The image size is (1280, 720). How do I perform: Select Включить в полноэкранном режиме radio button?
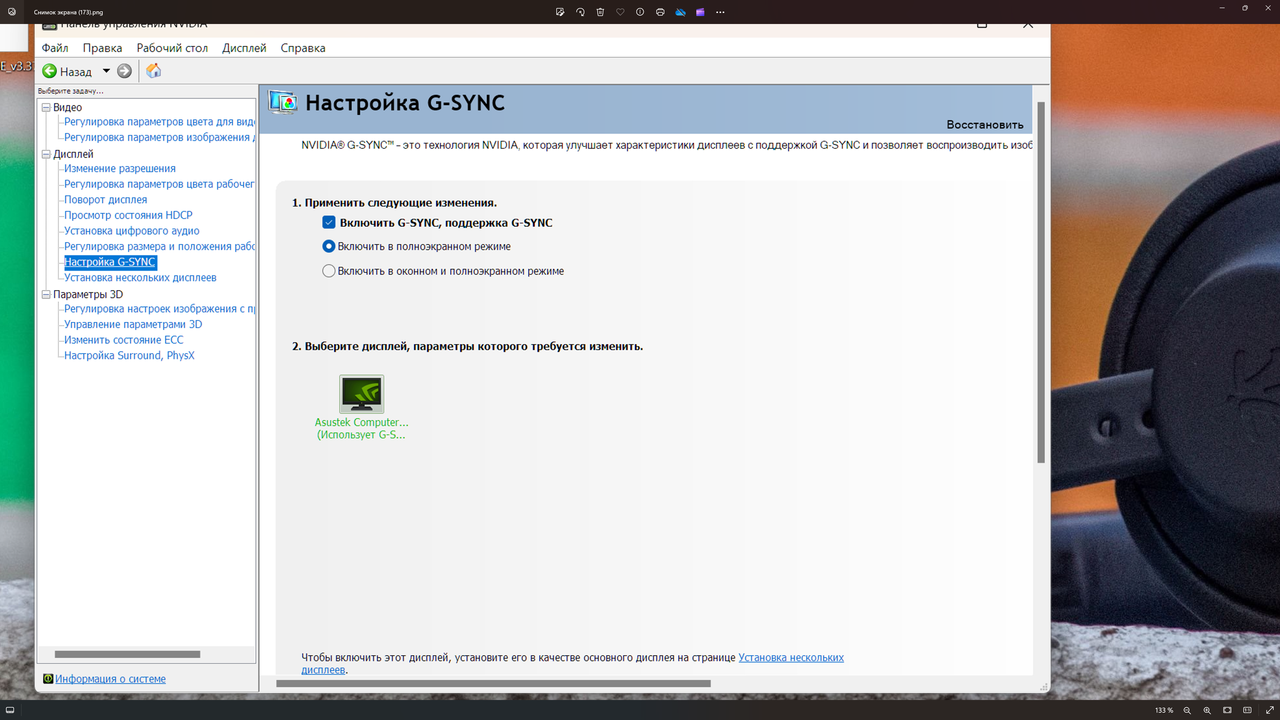coord(329,246)
